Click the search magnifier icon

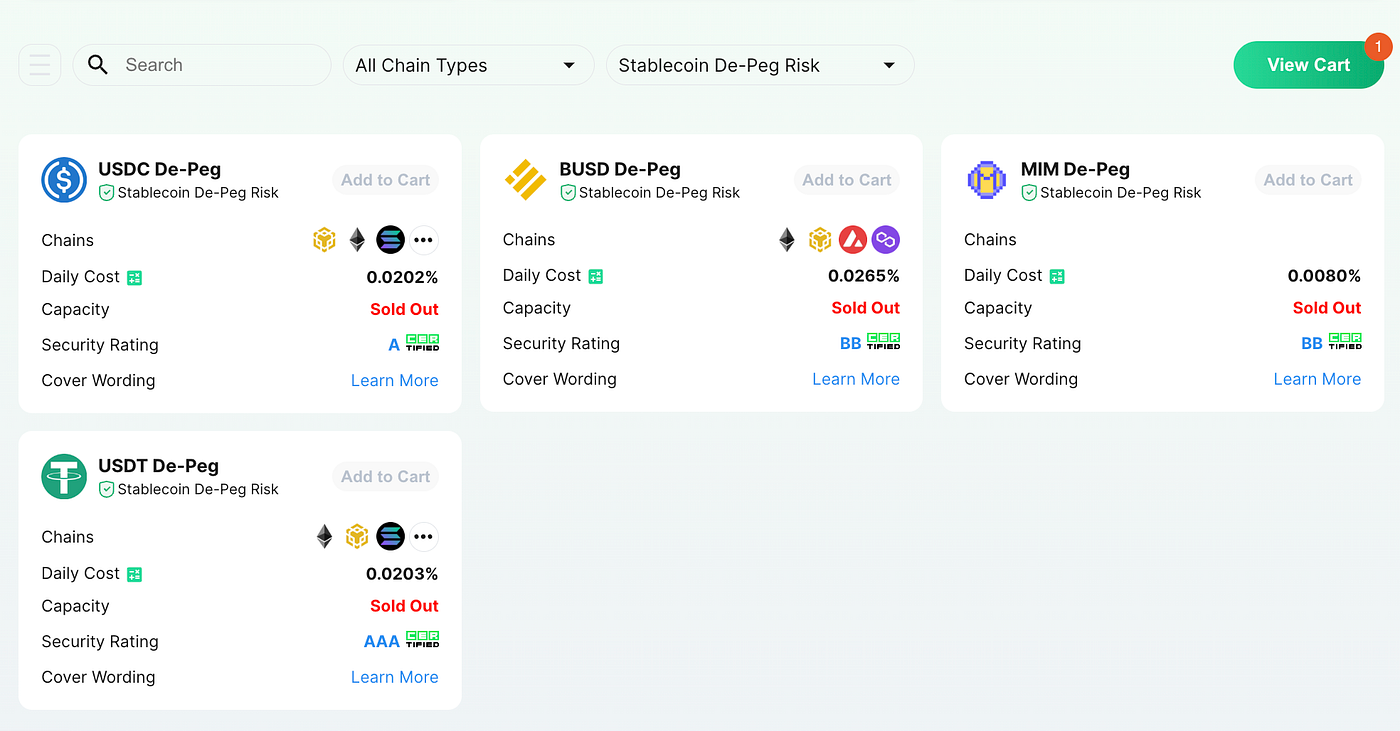pyautogui.click(x=97, y=65)
